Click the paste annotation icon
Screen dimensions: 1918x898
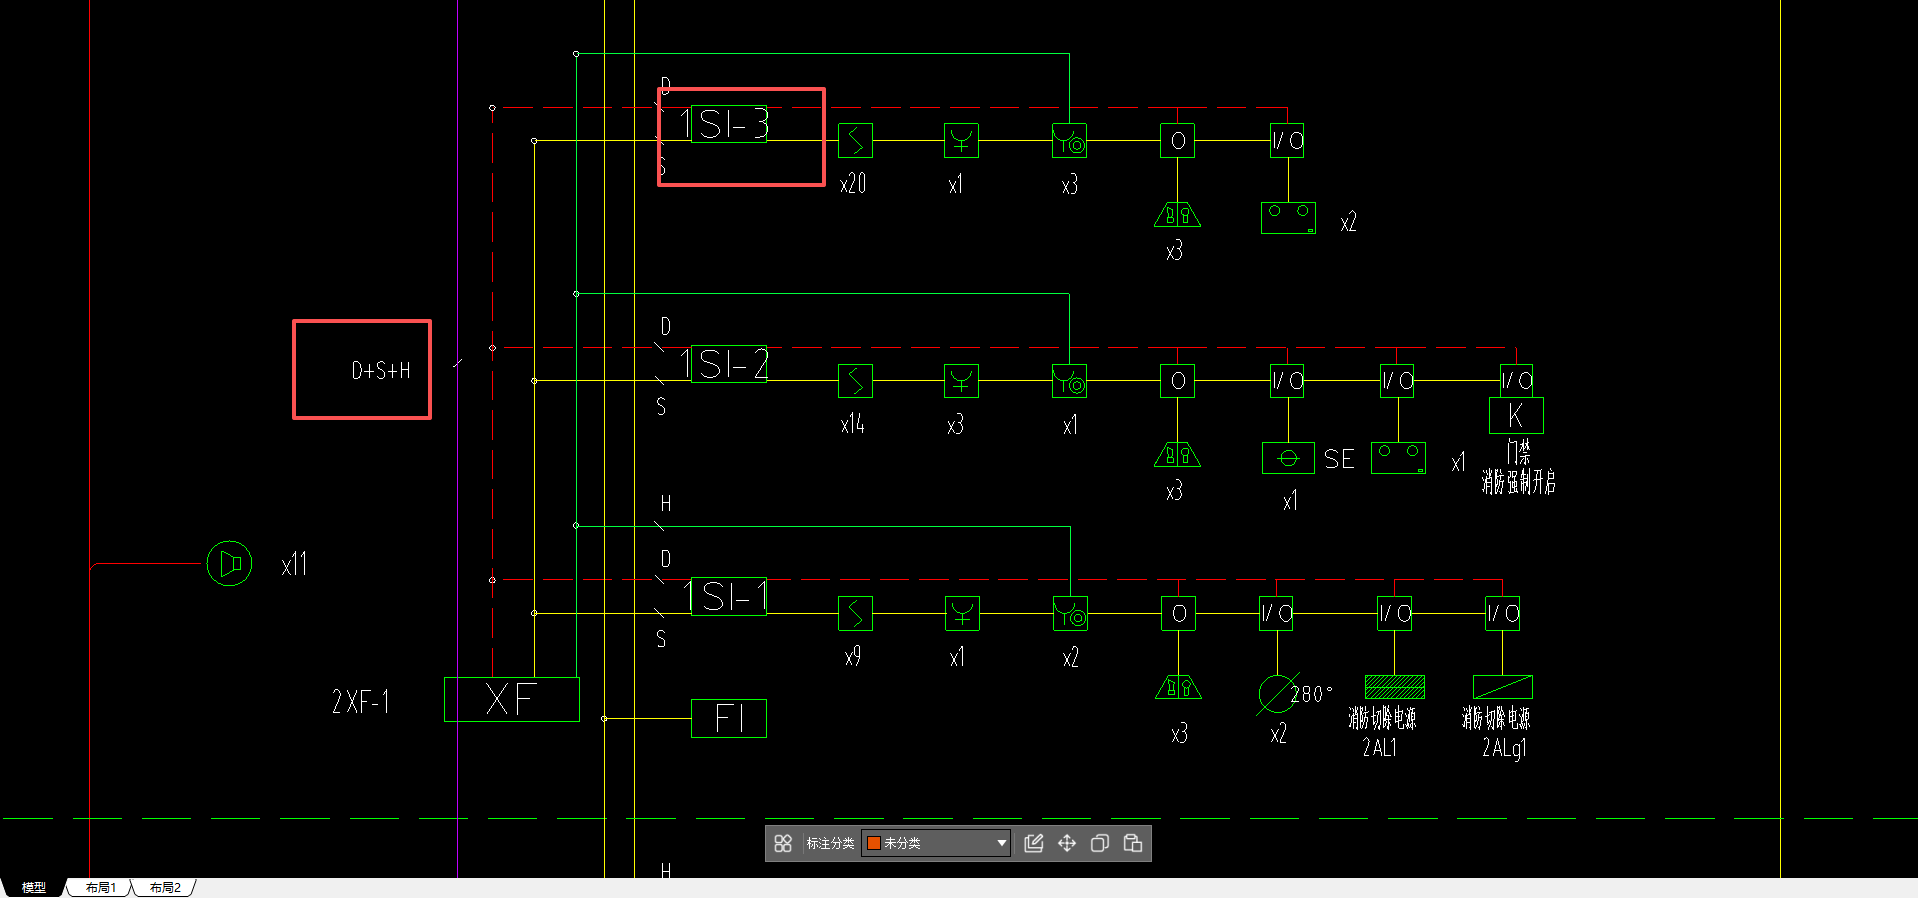tap(1133, 844)
